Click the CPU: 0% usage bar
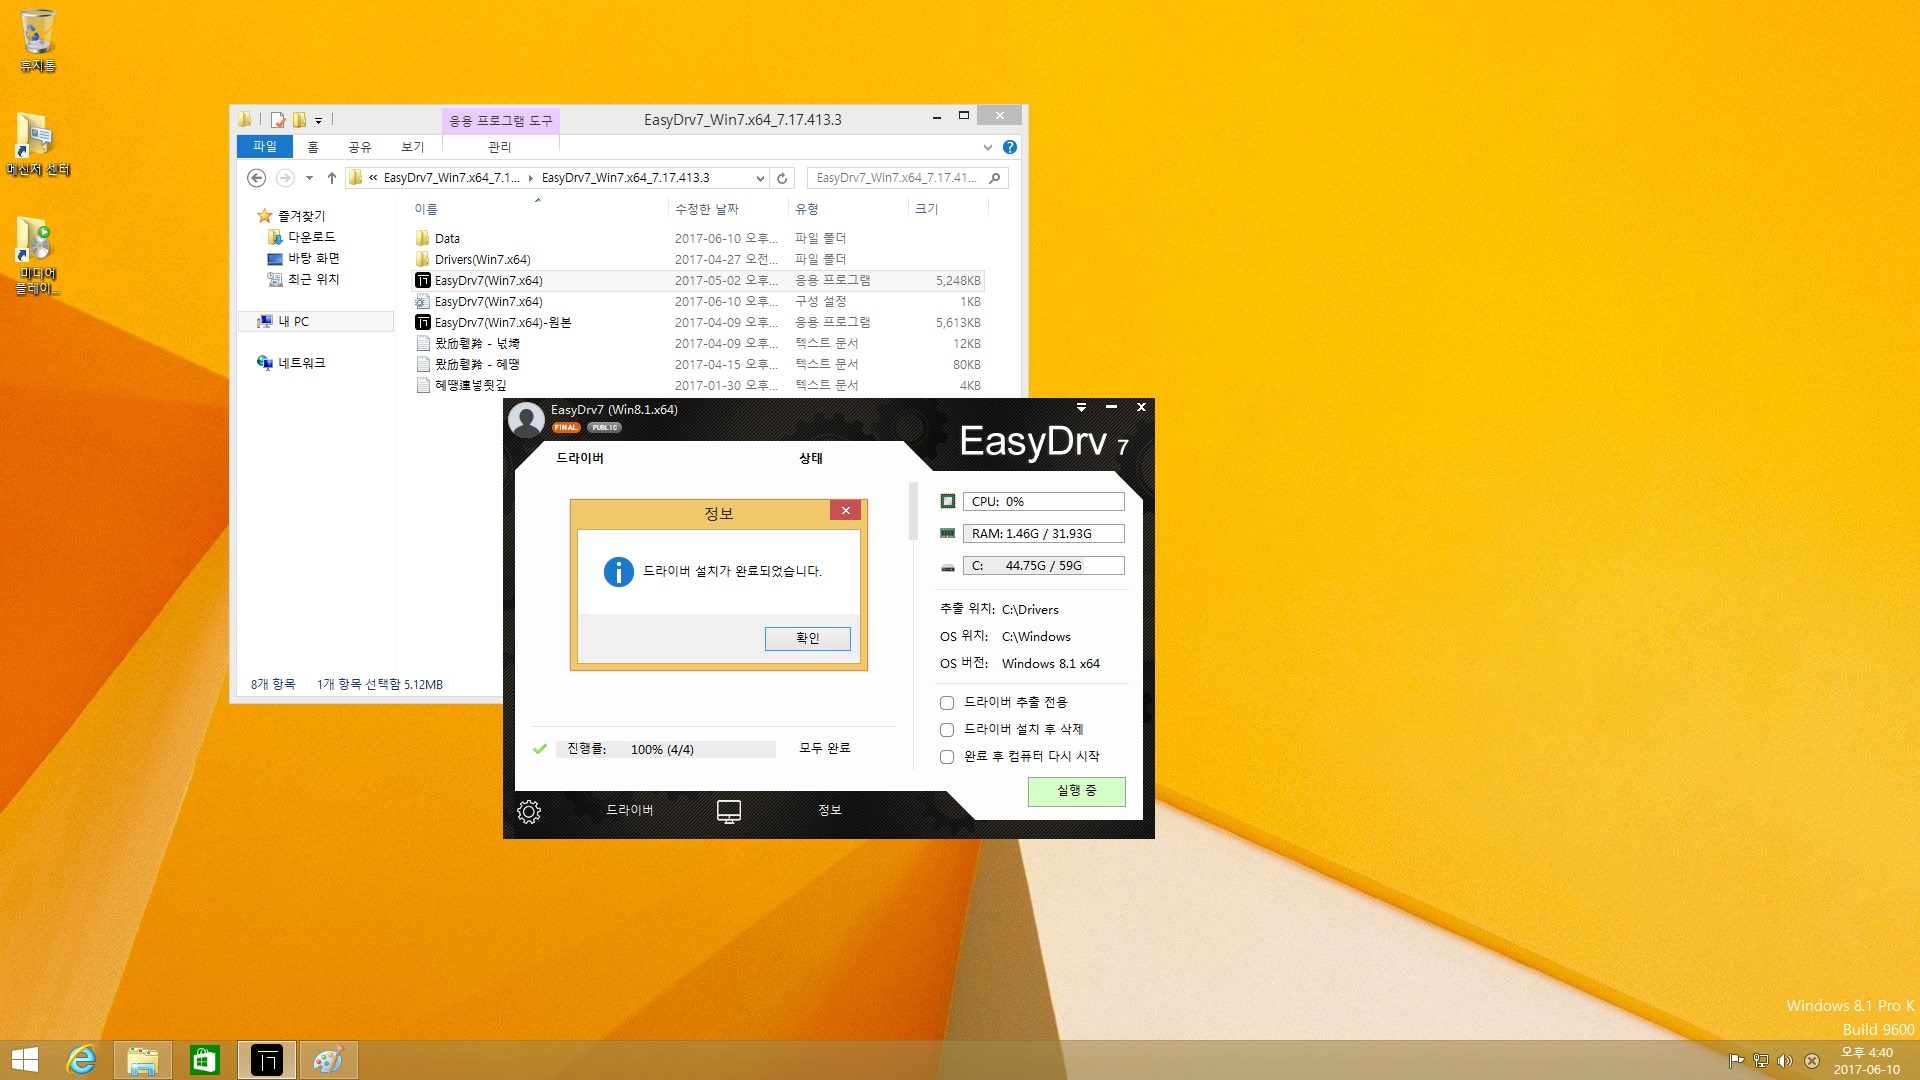 point(1043,501)
